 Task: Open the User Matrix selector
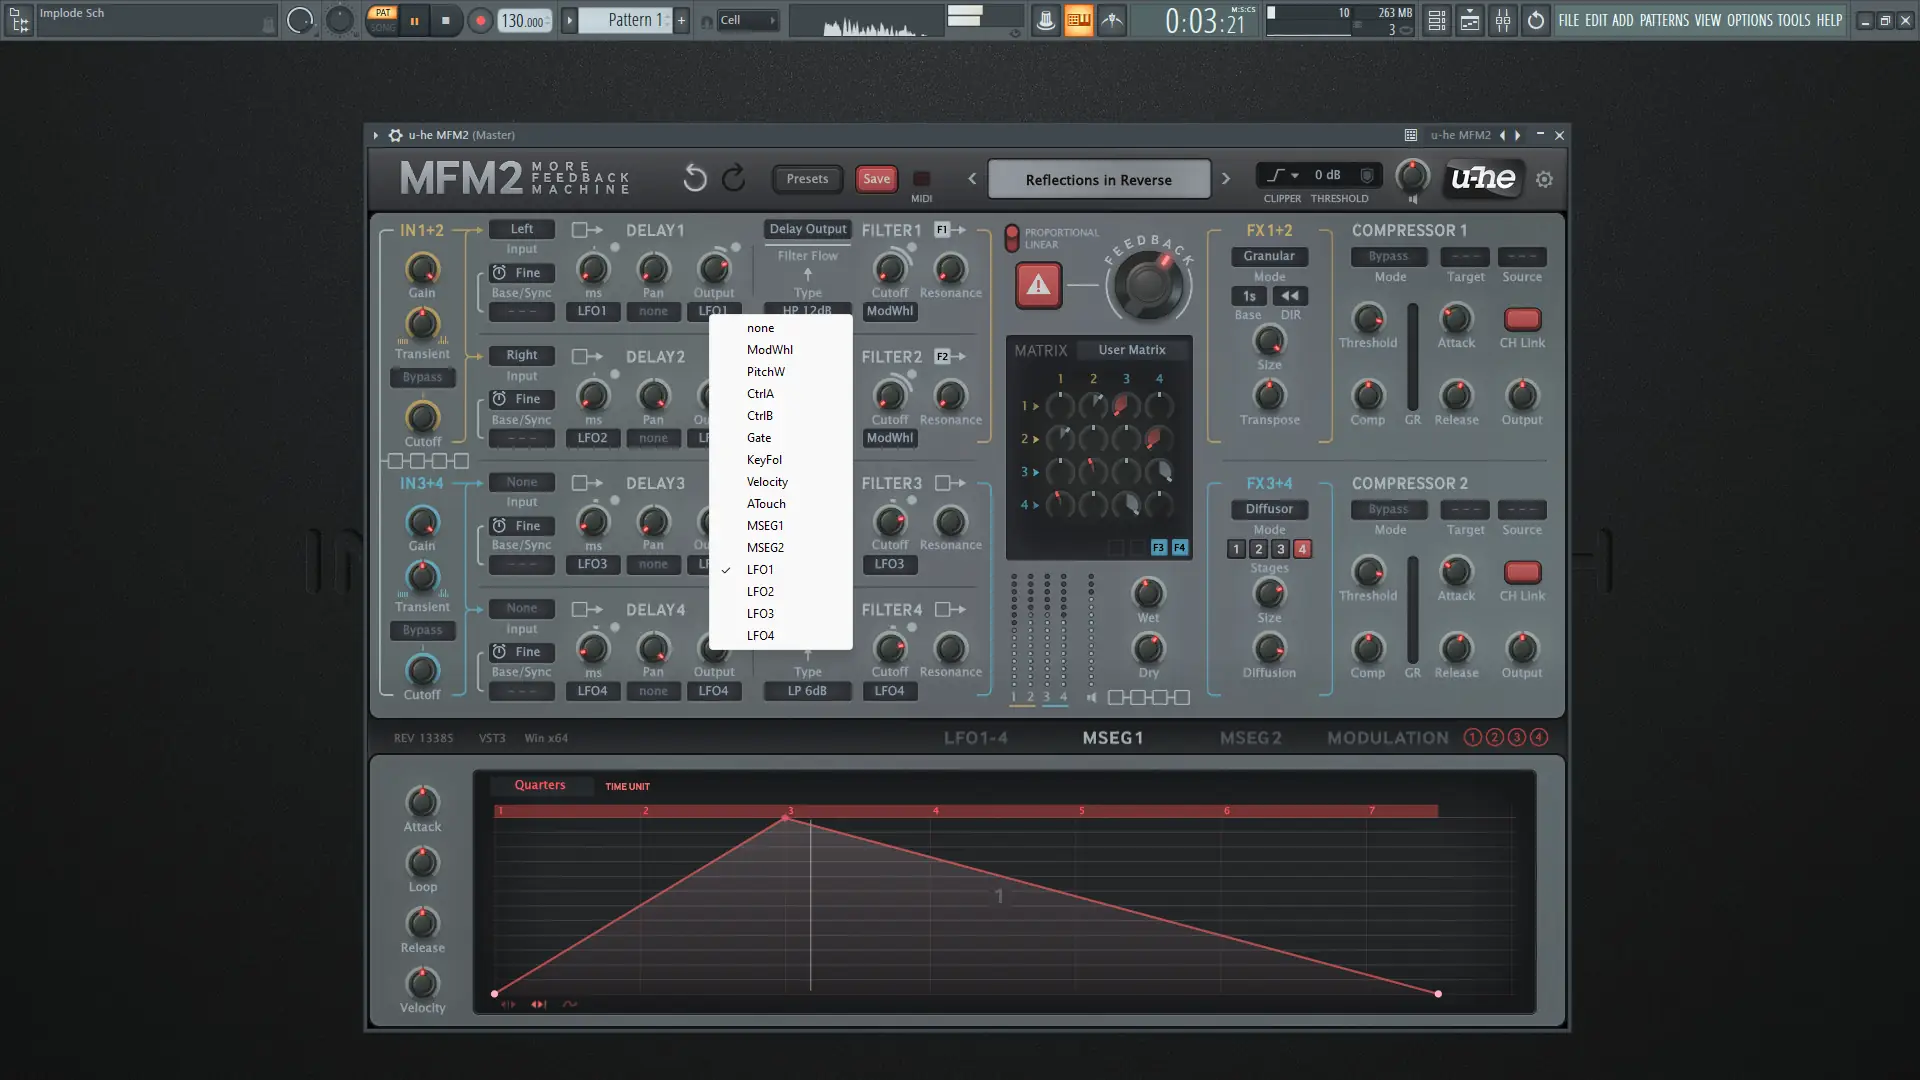coord(1132,350)
